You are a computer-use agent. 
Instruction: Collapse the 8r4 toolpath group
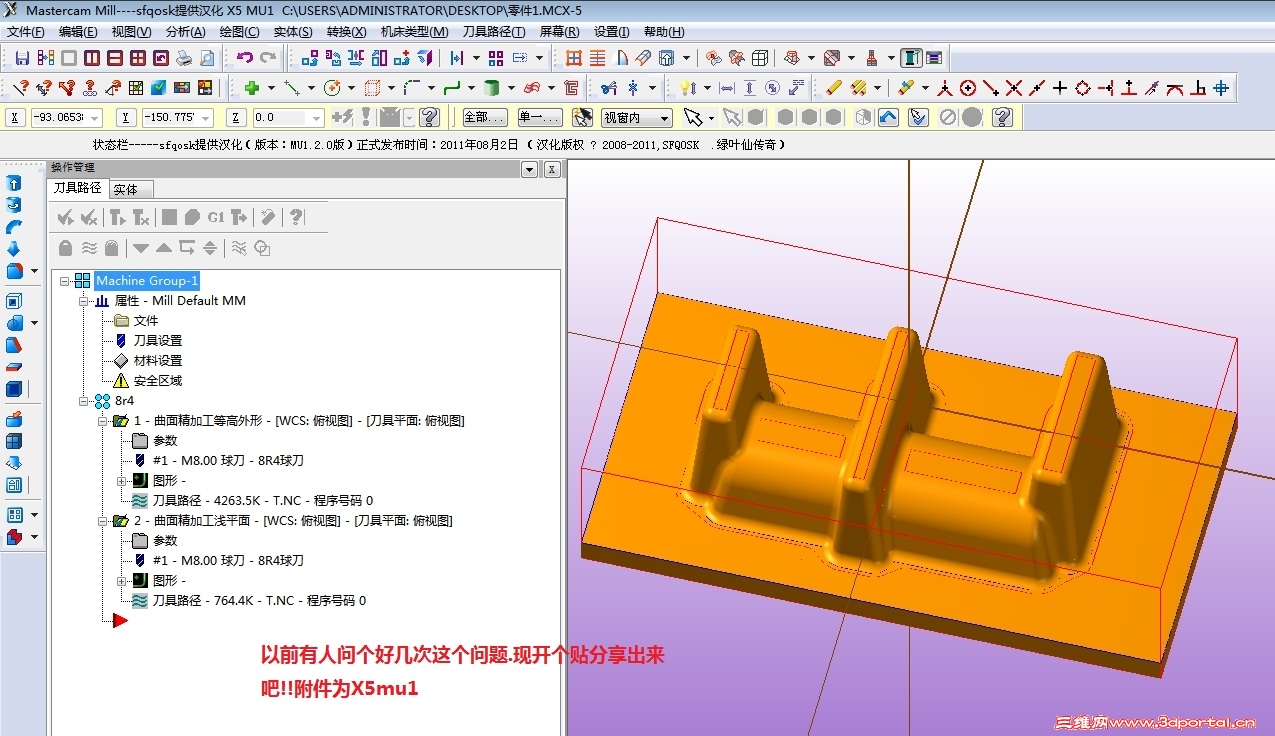[x=84, y=401]
